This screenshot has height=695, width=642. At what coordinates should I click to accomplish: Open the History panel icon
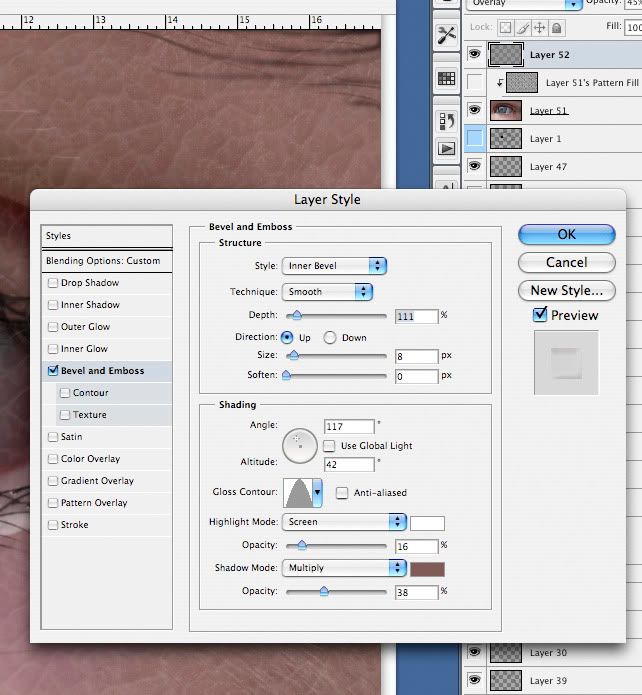pyautogui.click(x=446, y=121)
